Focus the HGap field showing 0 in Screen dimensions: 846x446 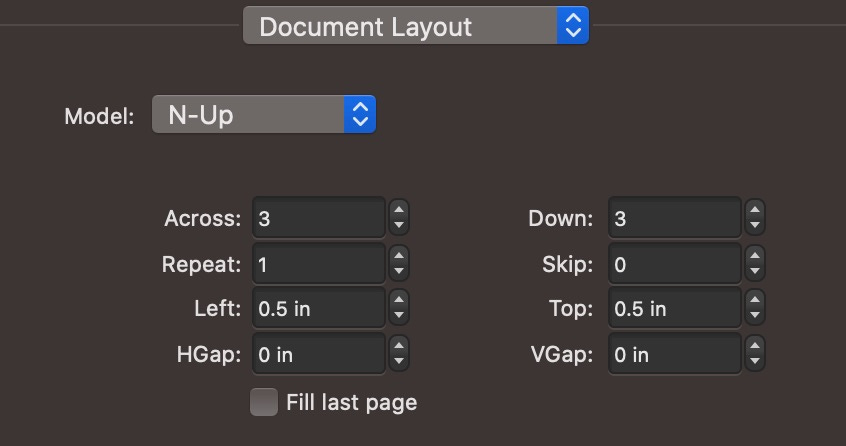318,355
